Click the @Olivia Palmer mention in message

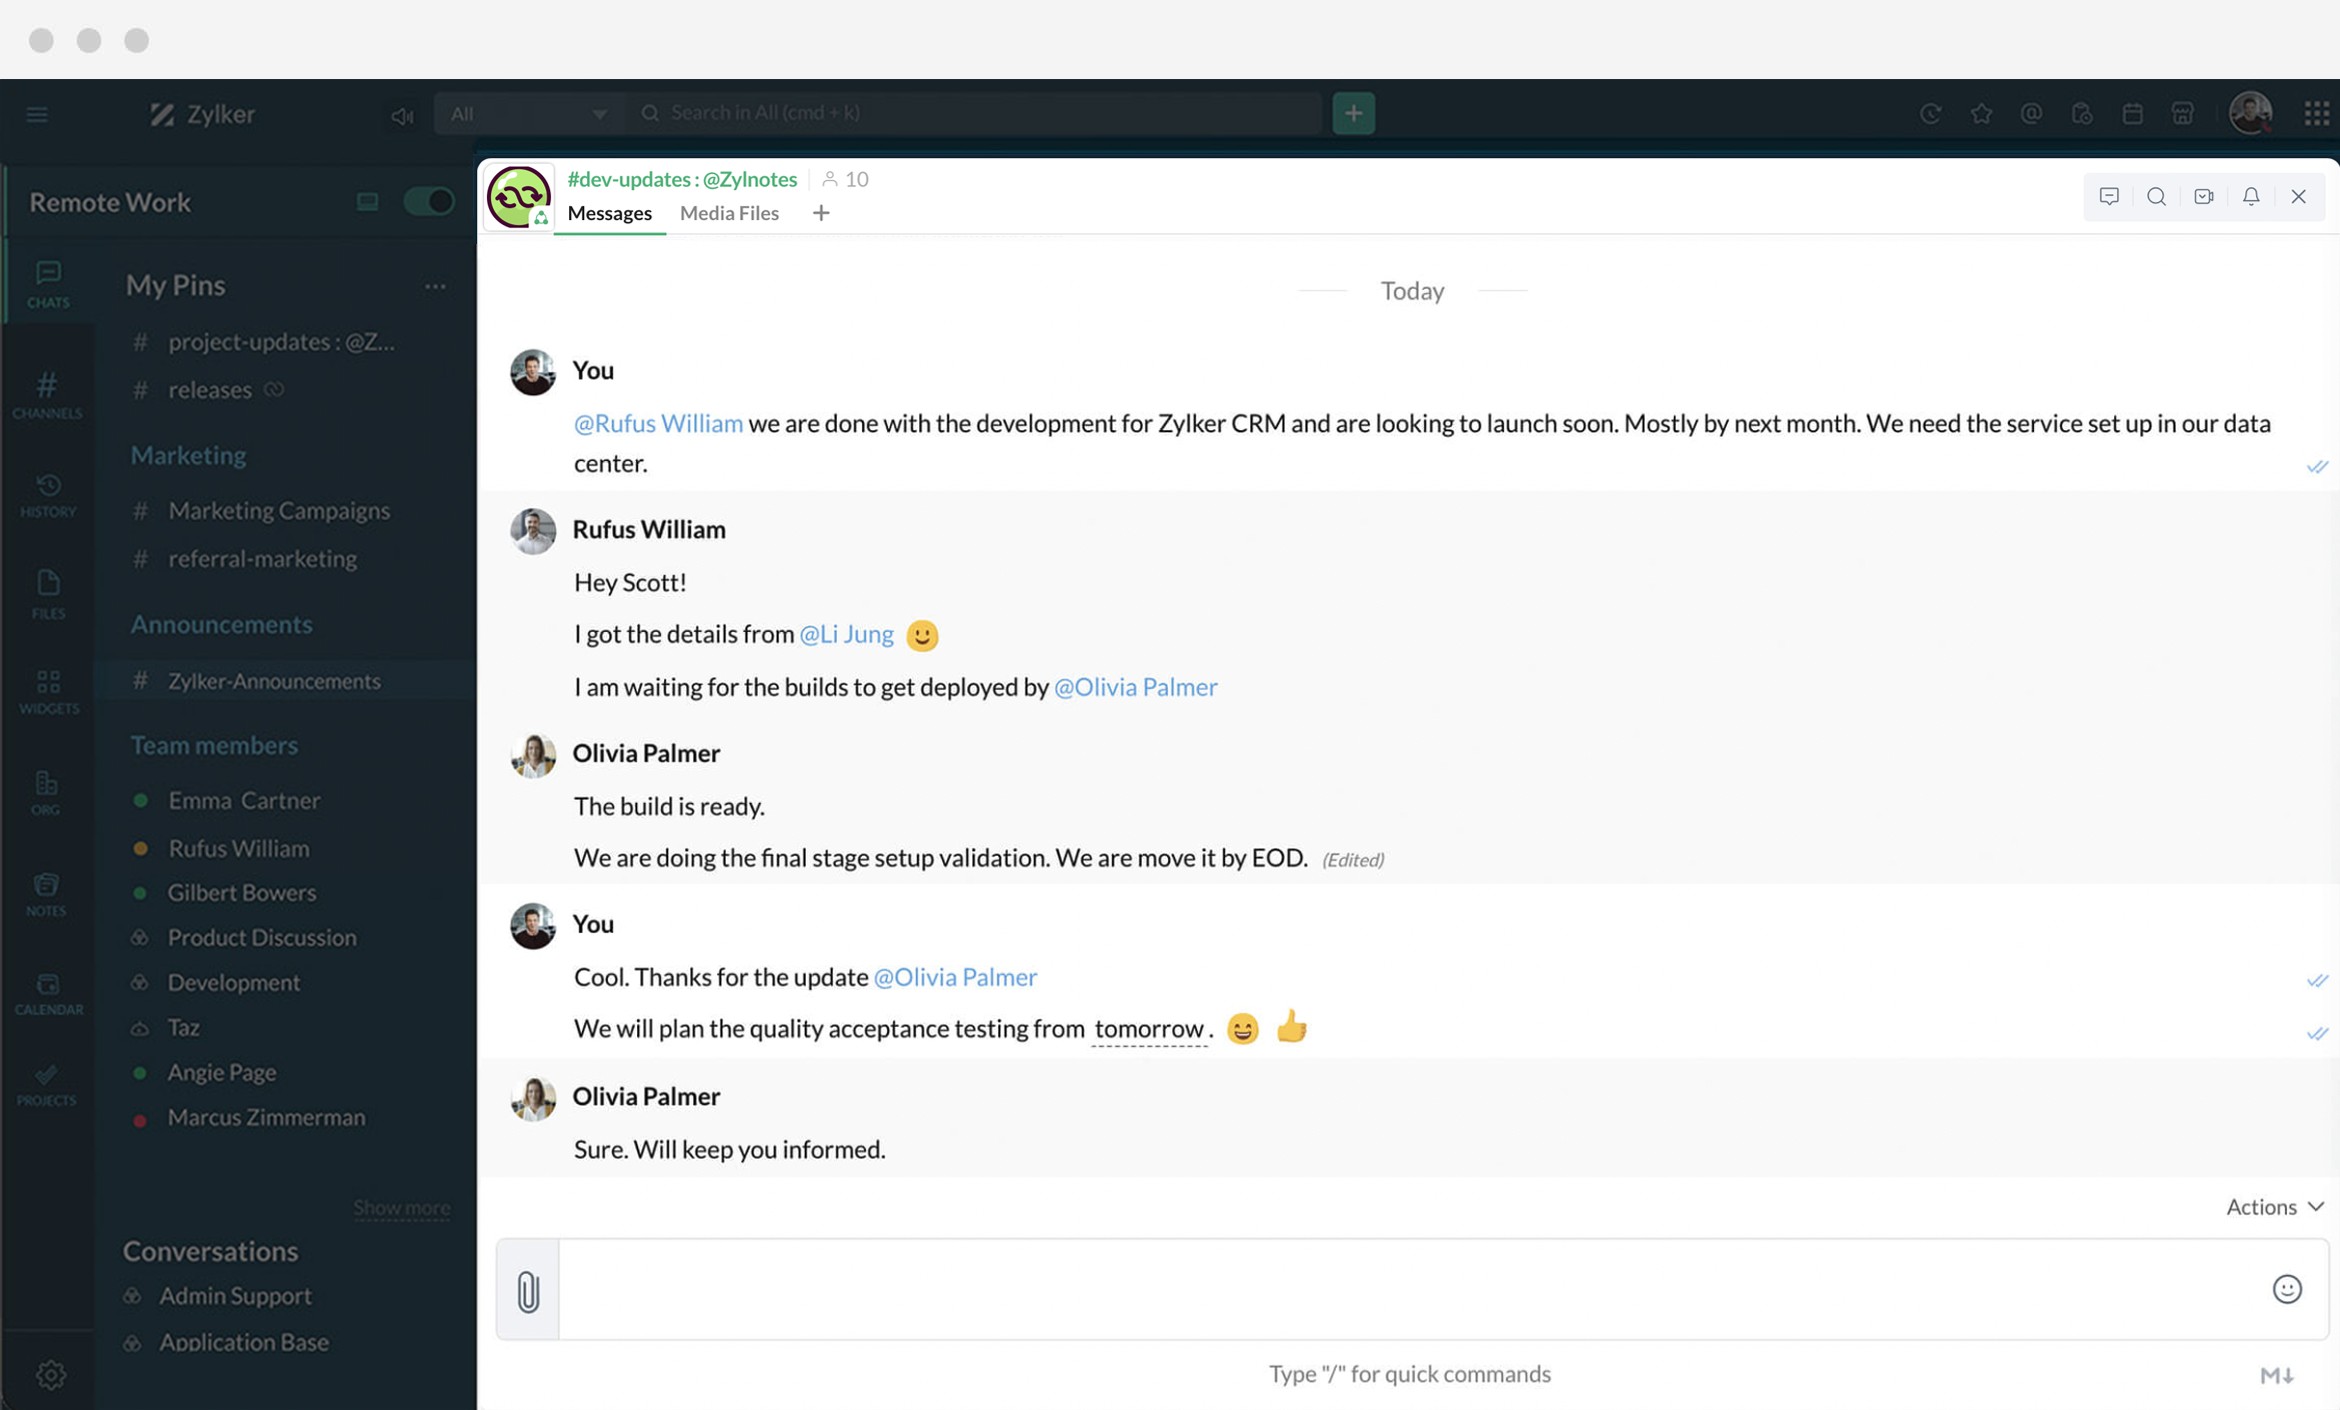point(1135,687)
